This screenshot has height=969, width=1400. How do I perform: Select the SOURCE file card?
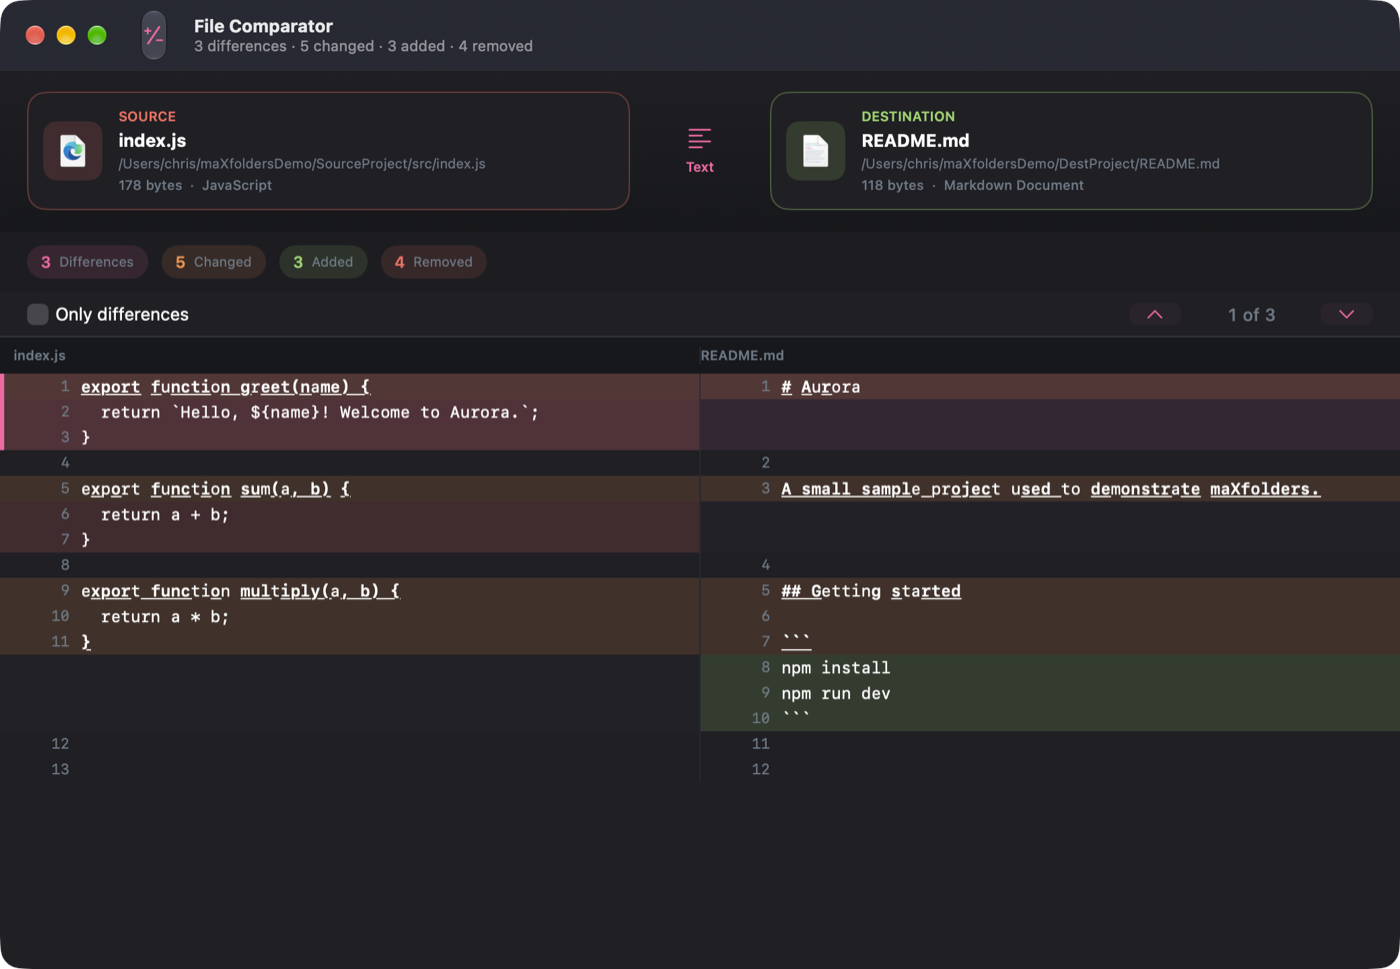click(x=328, y=151)
